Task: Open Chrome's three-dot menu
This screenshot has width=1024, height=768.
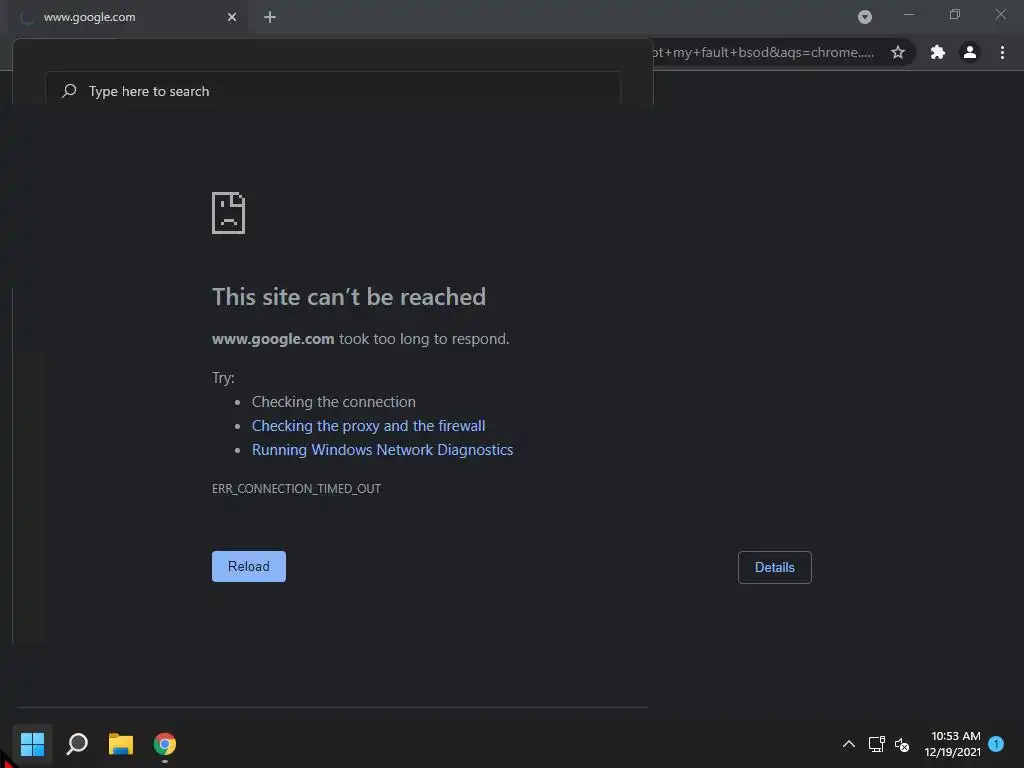Action: pos(1002,52)
